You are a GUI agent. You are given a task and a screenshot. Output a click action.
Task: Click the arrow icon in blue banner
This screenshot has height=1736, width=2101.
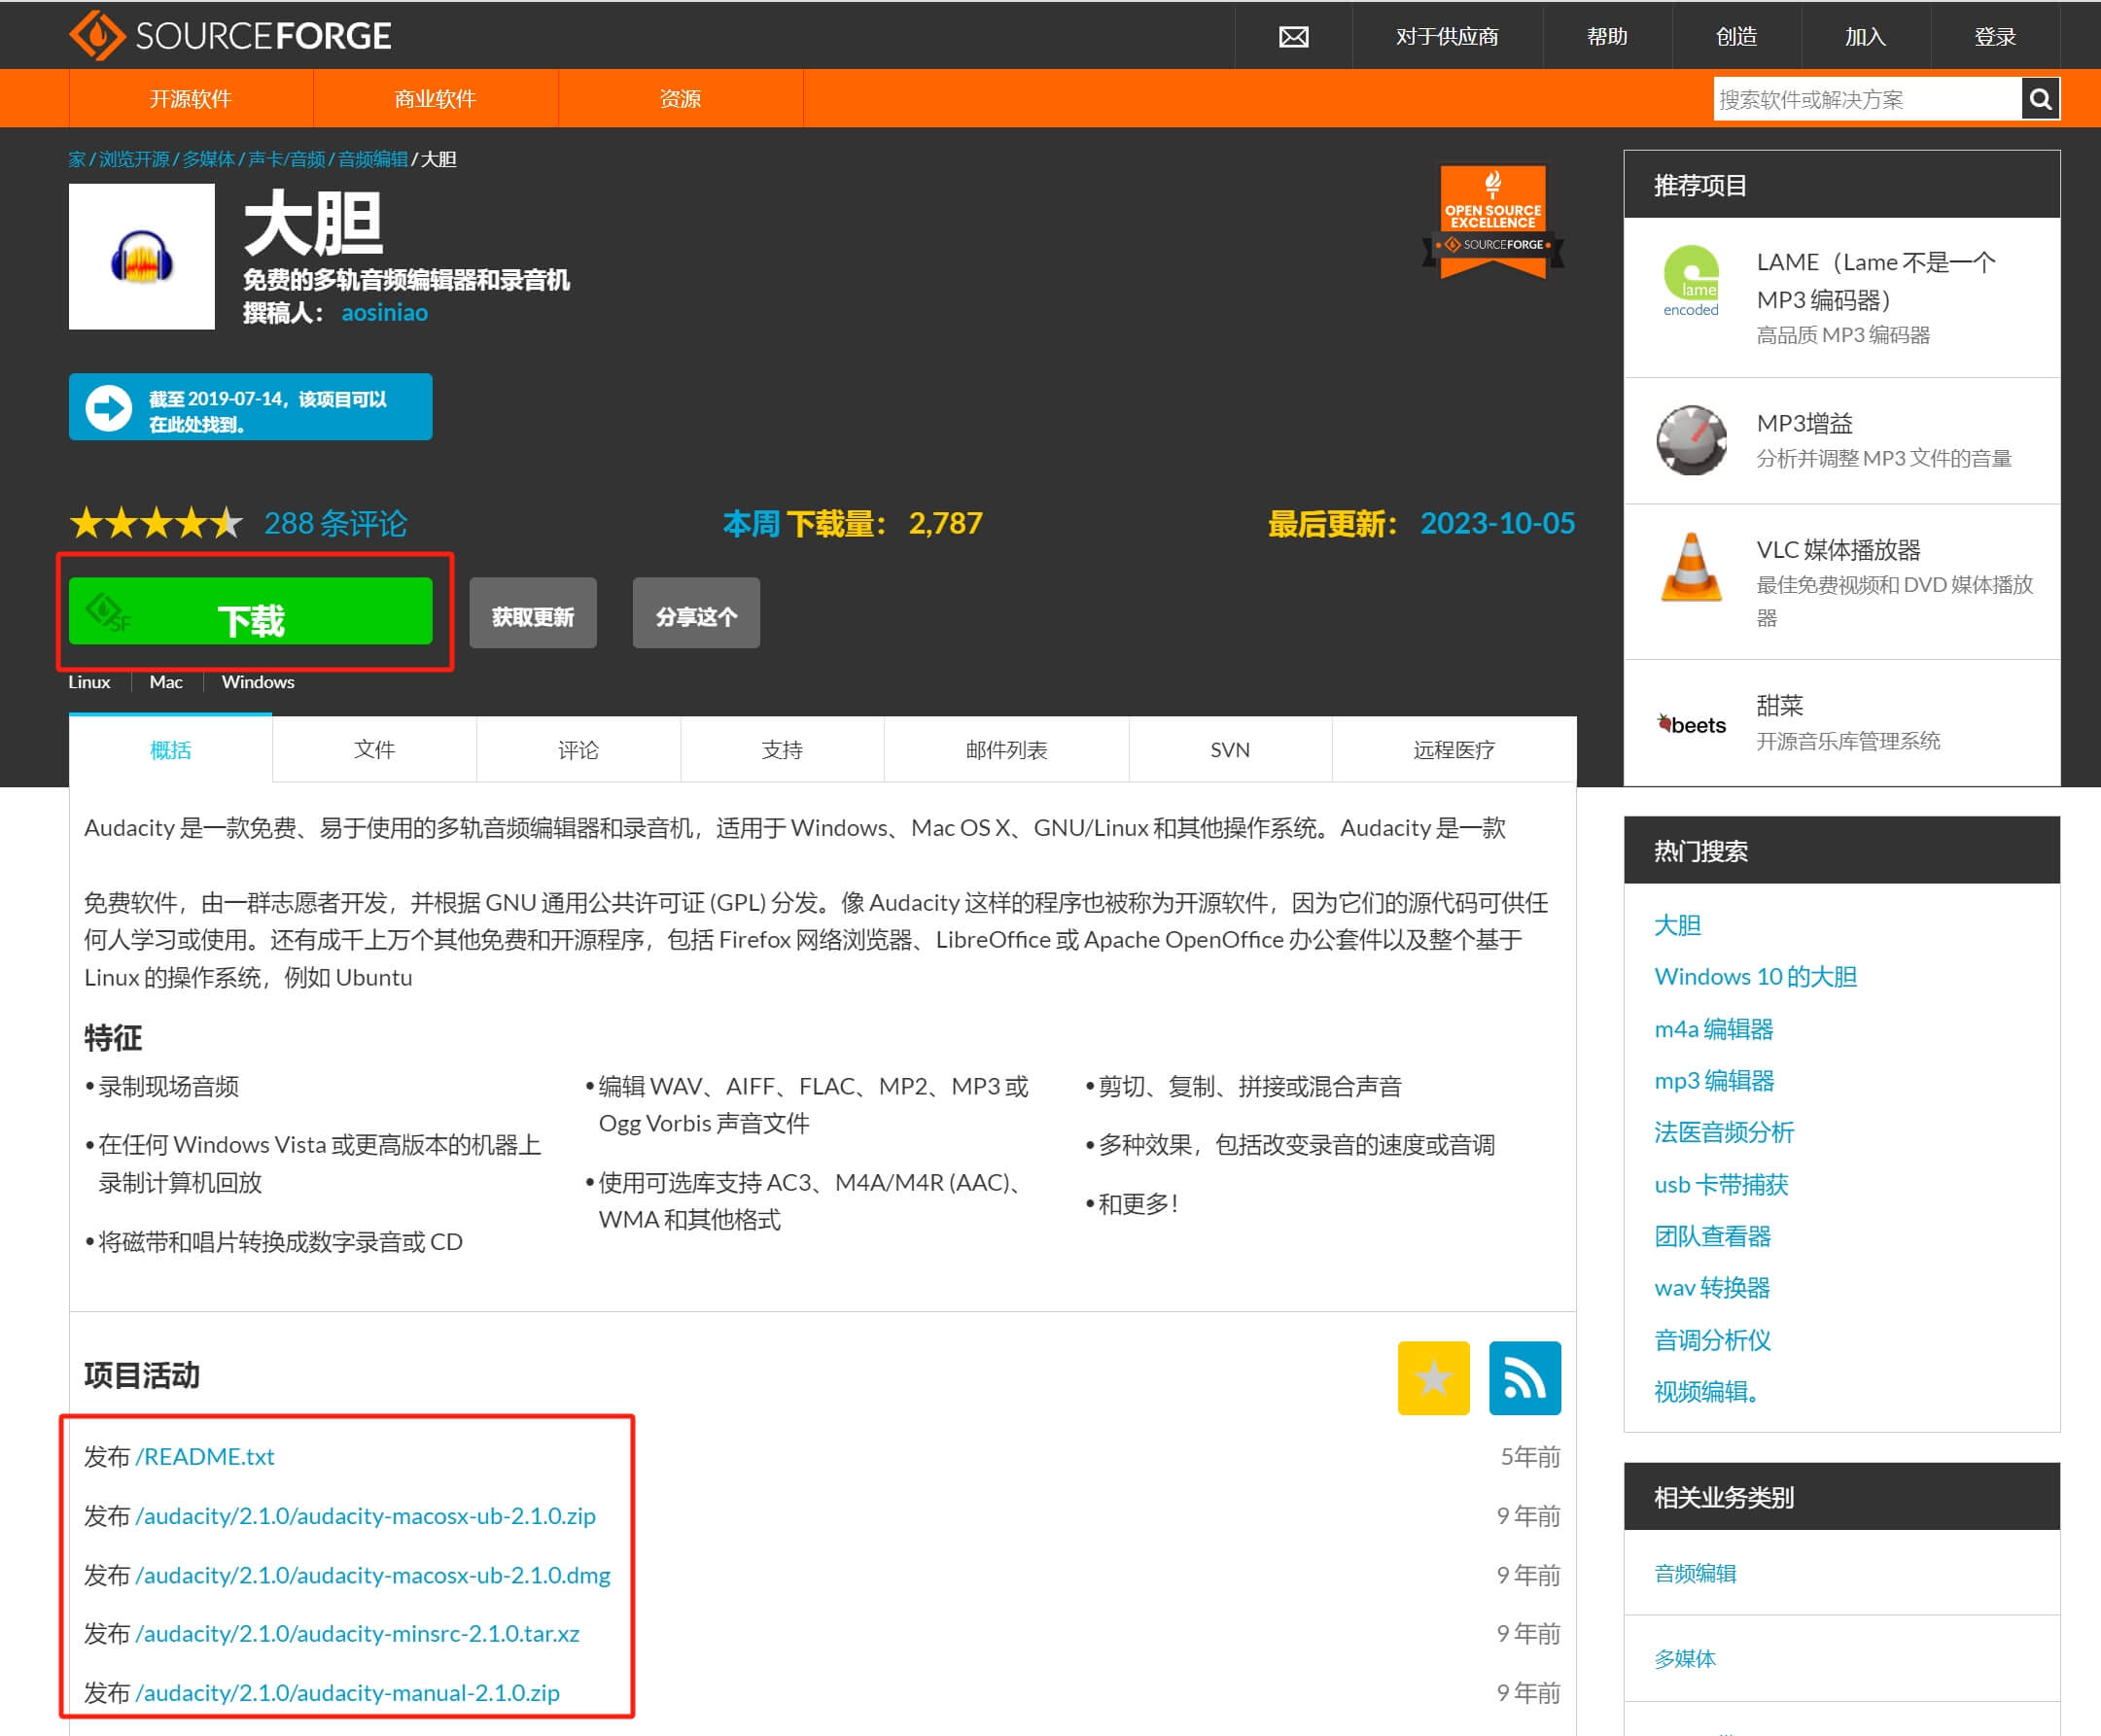[108, 408]
